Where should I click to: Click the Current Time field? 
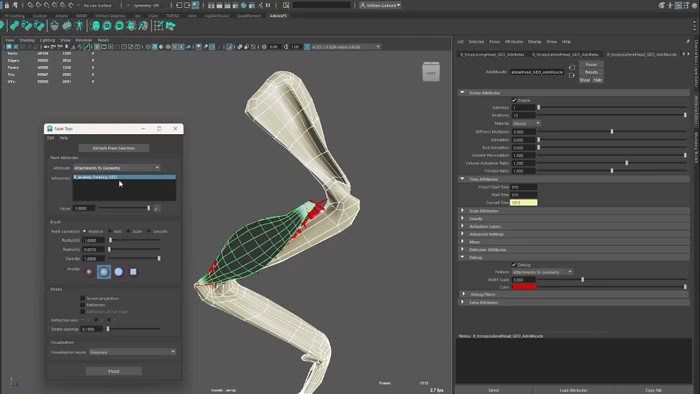click(x=524, y=203)
